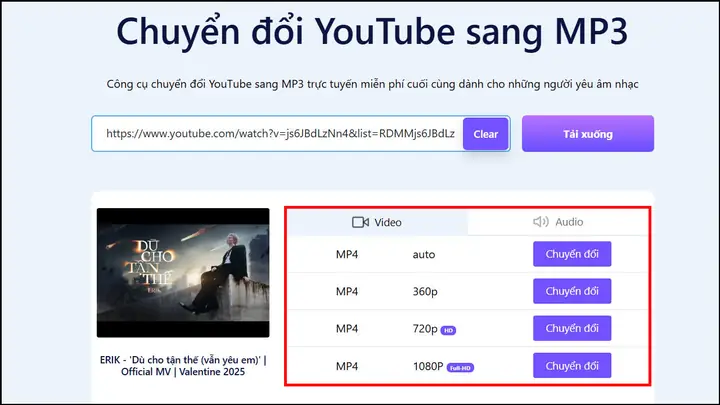Click the Full-HD badge next to 1080P

coord(460,368)
